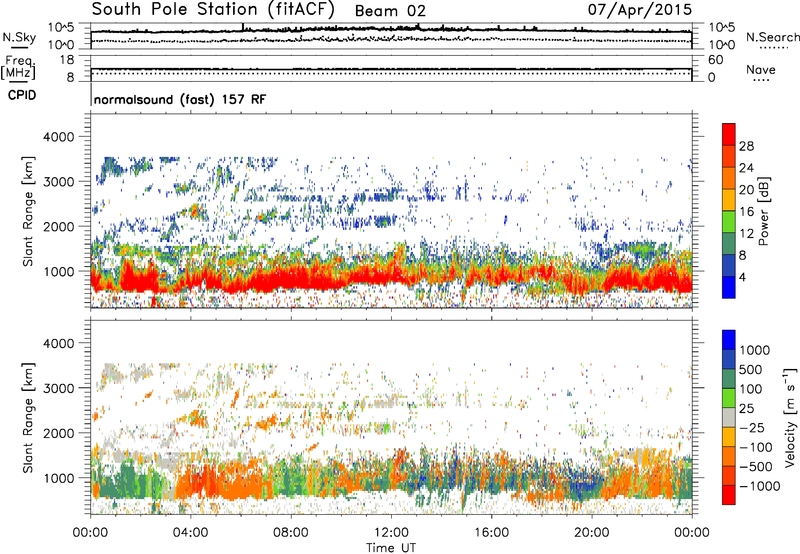The image size is (800, 554).
Task: Click the 'CPID' row label
Action: [x=22, y=95]
